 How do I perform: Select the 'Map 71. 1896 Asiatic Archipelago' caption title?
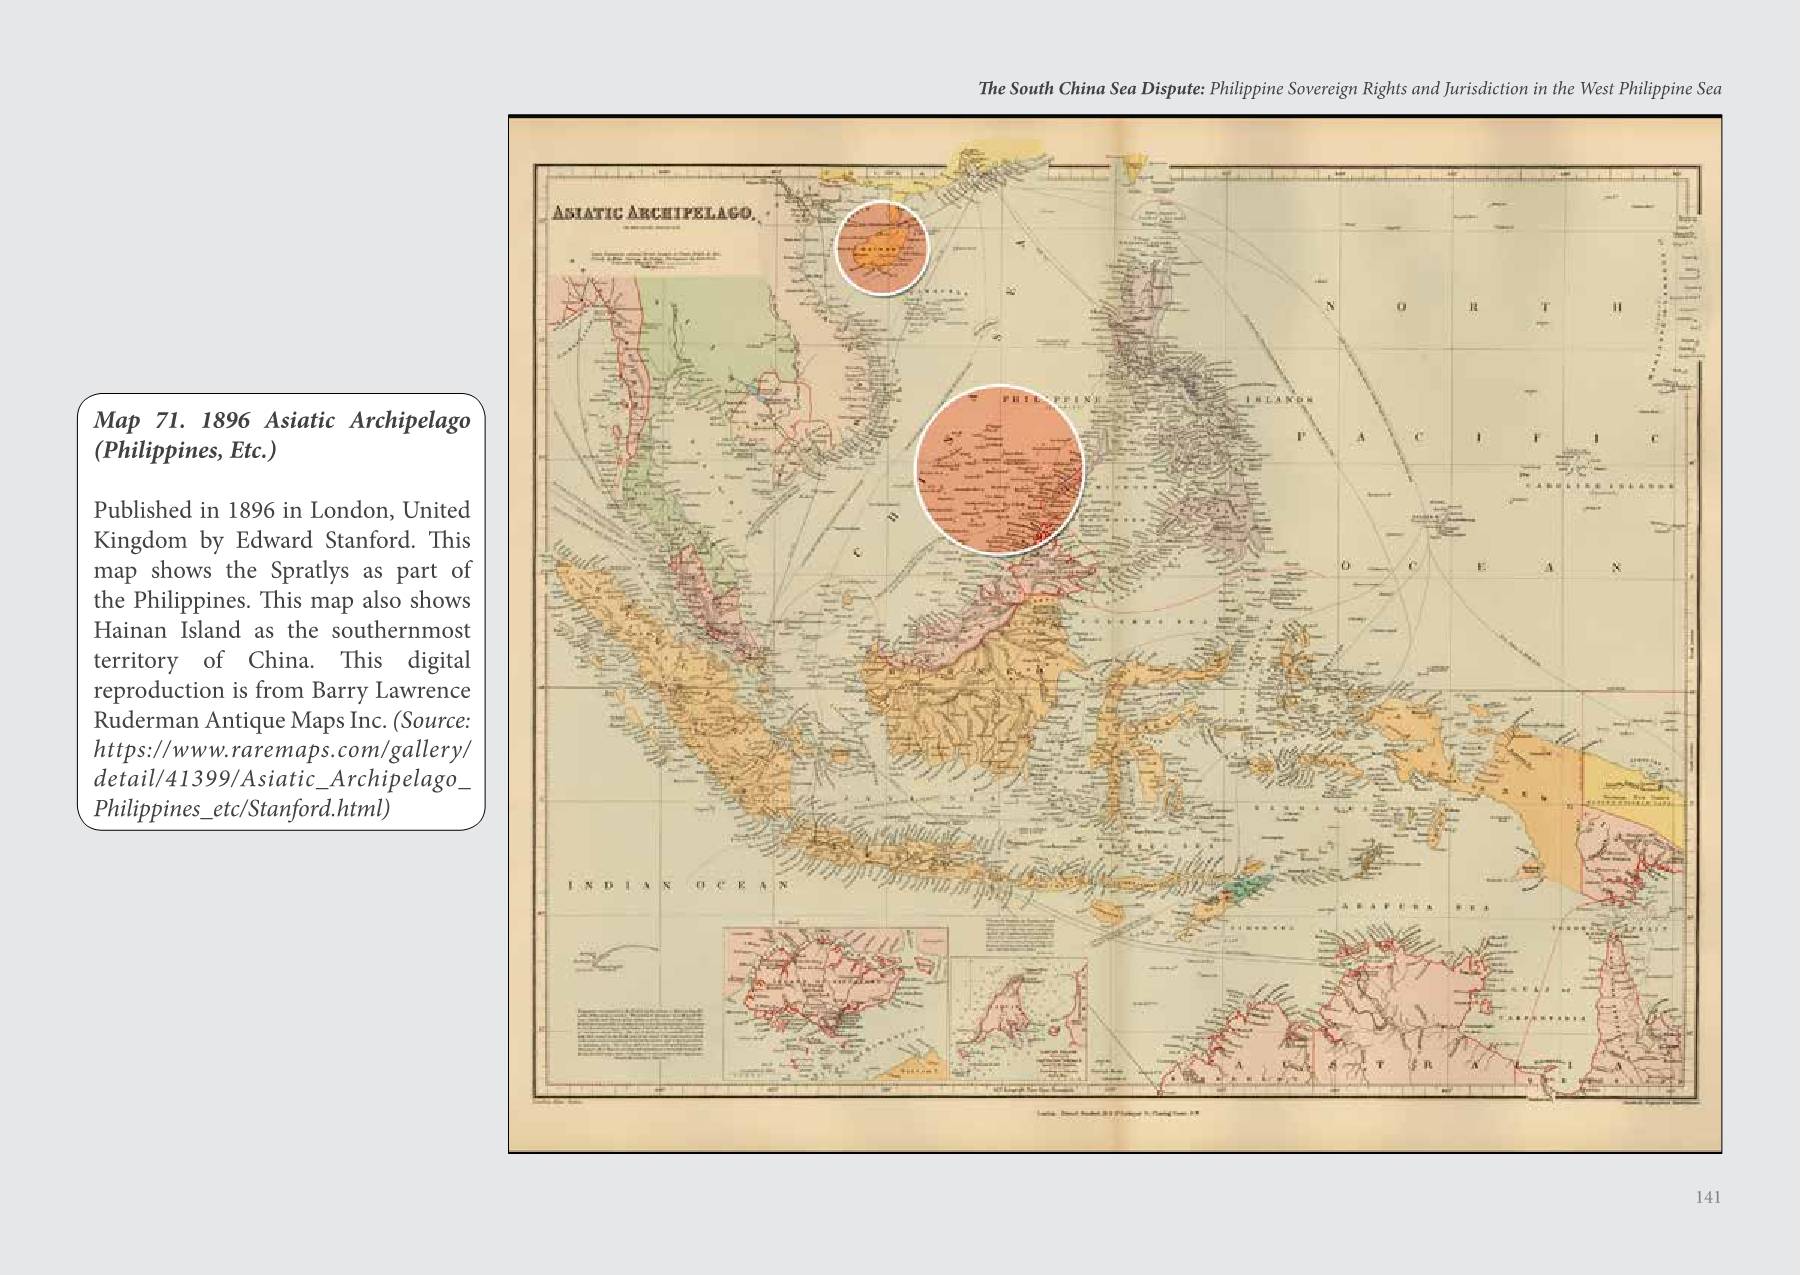click(282, 435)
